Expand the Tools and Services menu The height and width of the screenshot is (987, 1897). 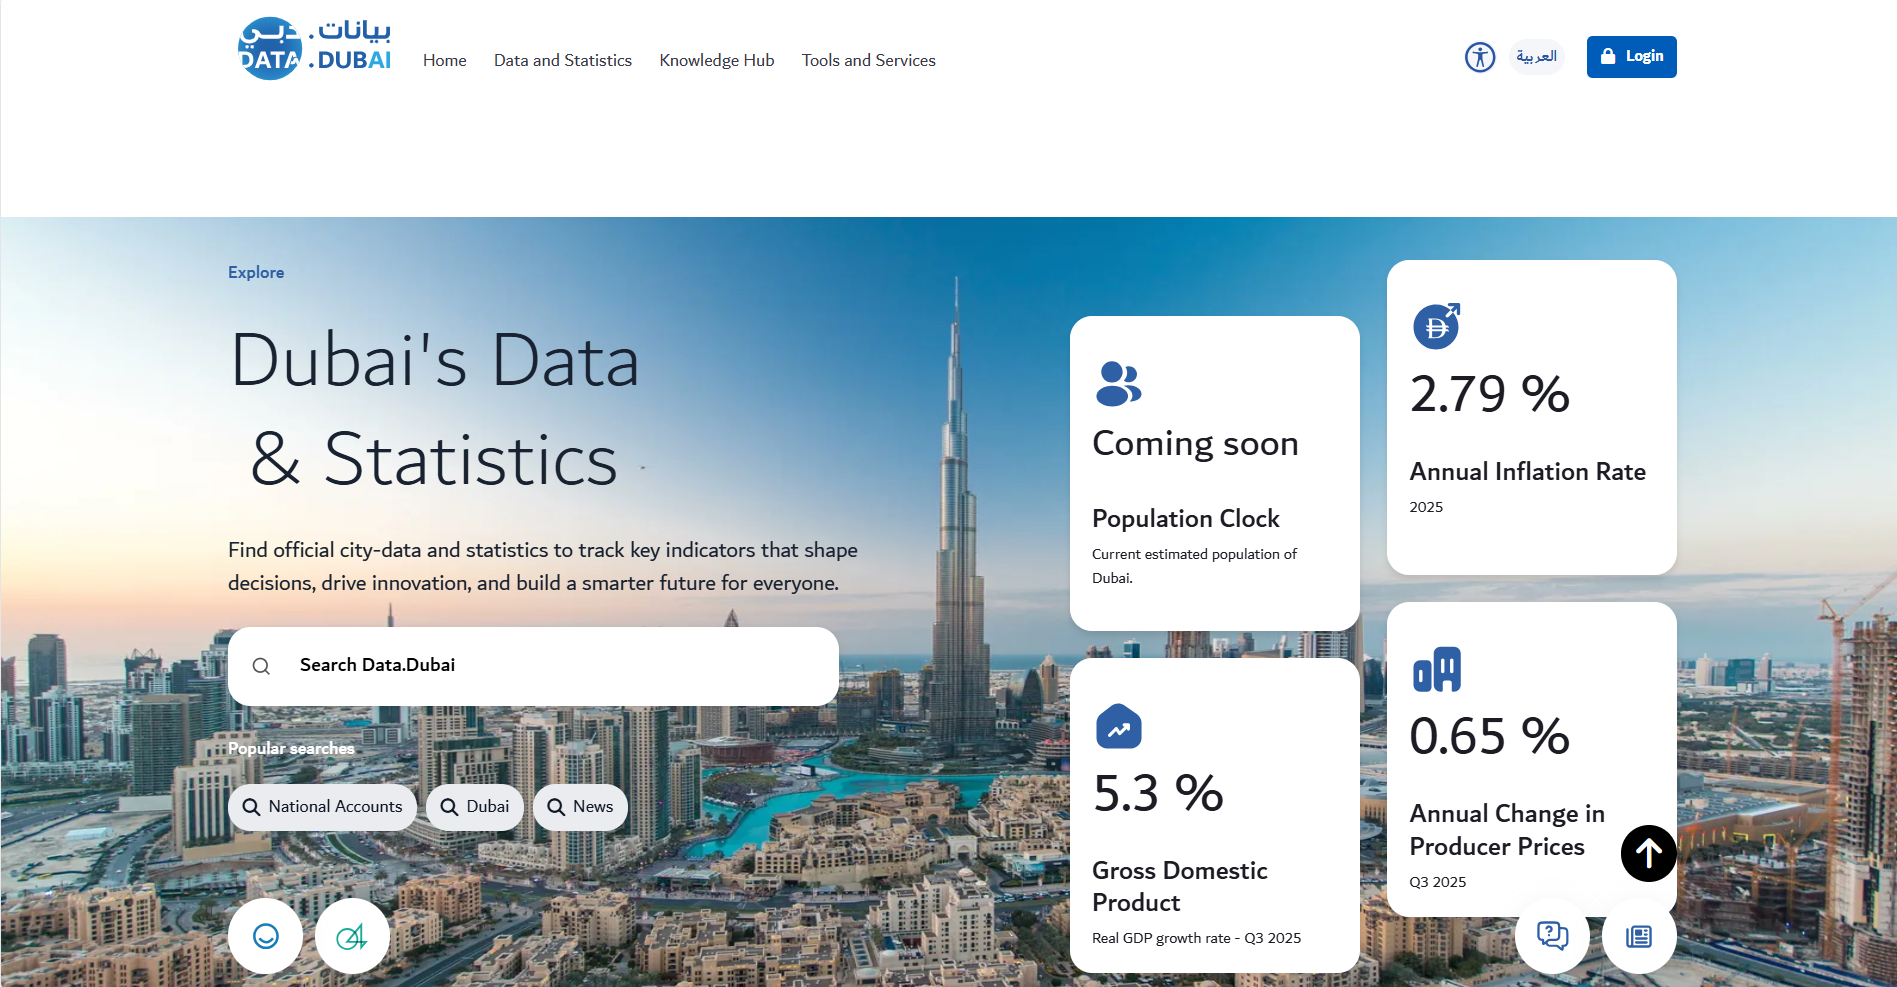tap(868, 60)
